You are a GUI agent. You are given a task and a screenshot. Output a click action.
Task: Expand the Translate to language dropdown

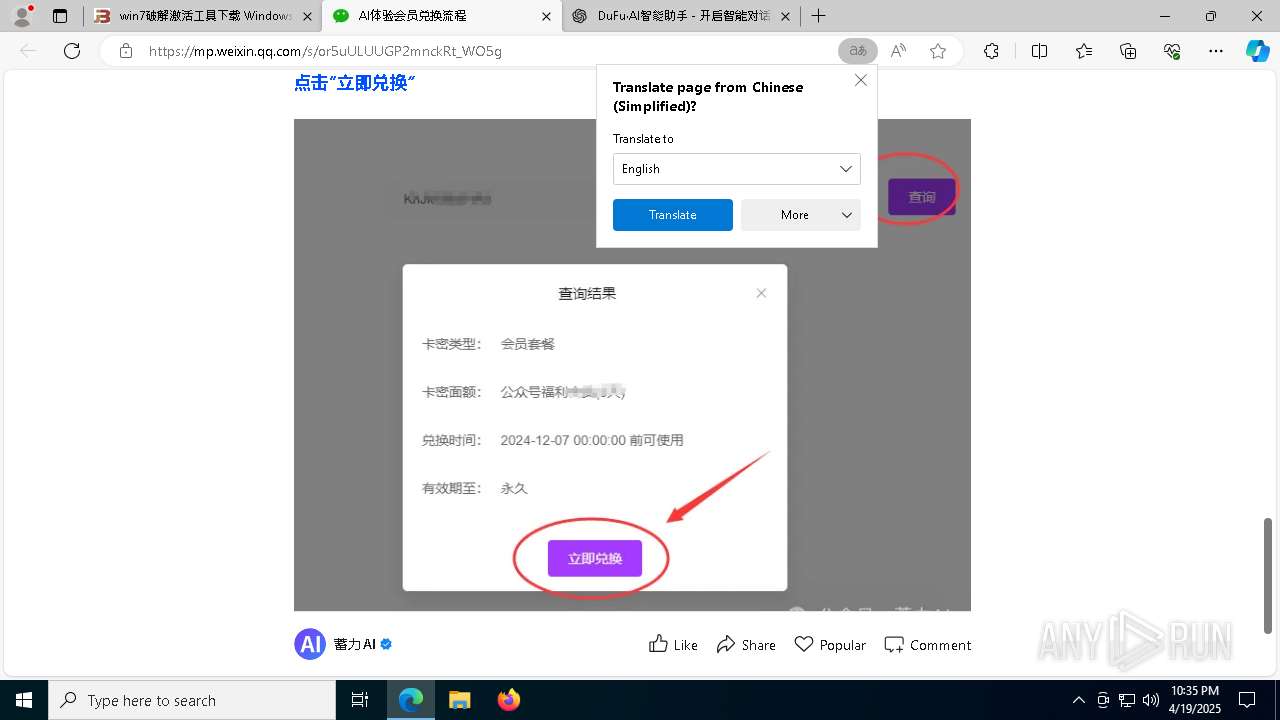click(737, 169)
